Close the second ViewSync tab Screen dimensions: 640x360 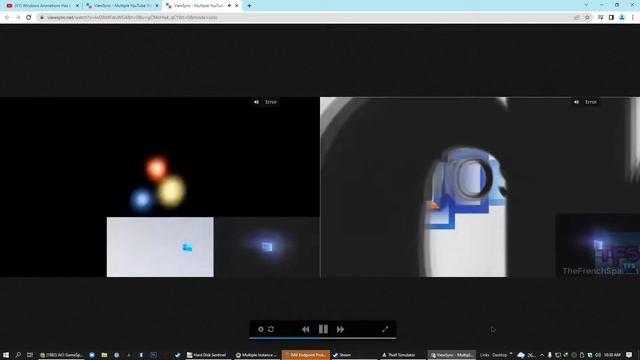pyautogui.click(x=157, y=6)
